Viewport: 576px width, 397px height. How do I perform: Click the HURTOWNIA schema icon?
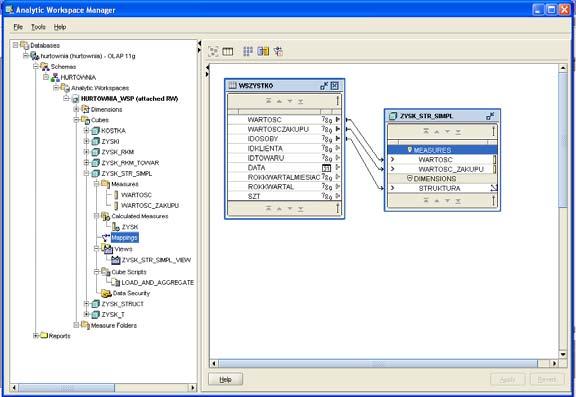click(x=55, y=77)
